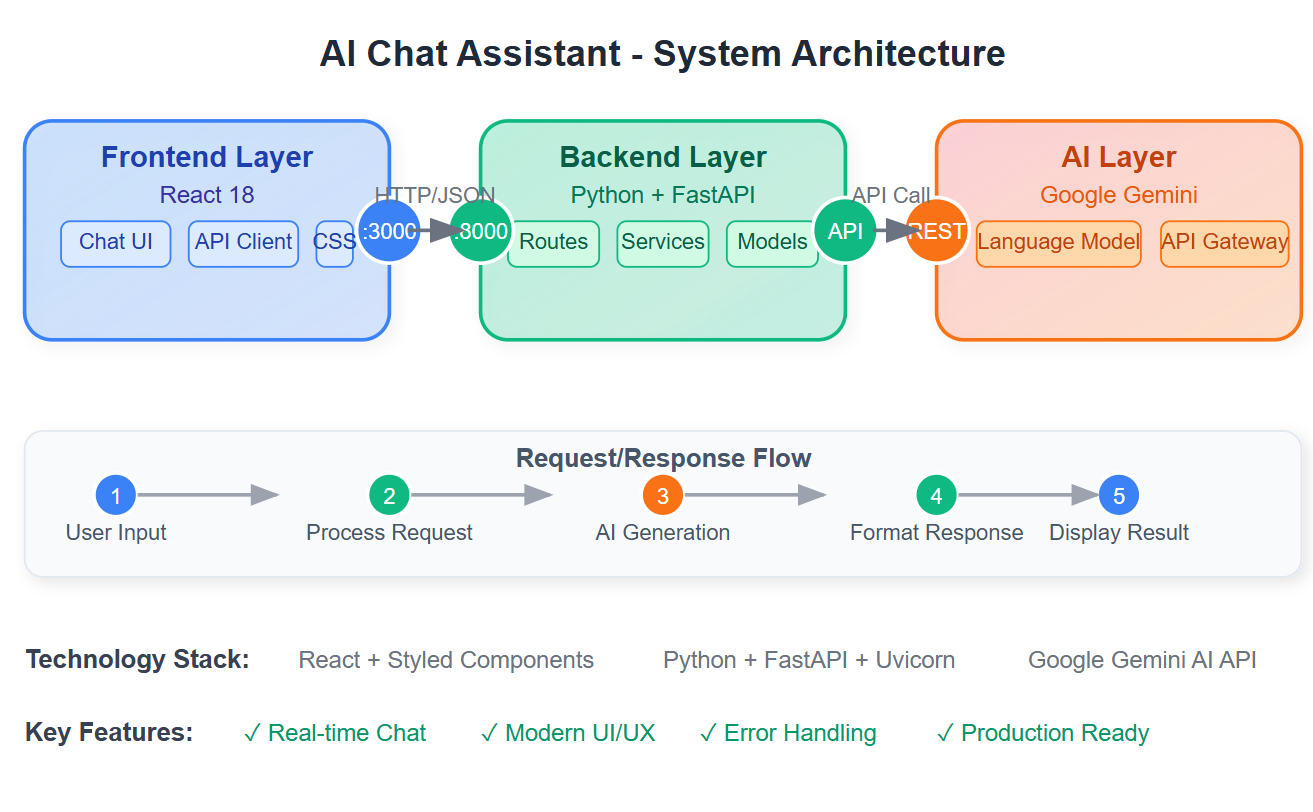Select step 5 circle above Display Result

1119,495
